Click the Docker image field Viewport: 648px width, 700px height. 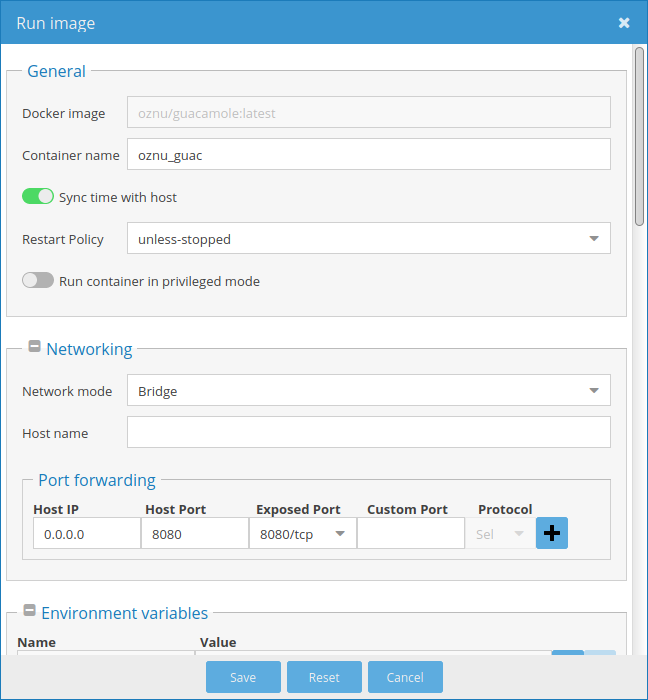pos(369,112)
